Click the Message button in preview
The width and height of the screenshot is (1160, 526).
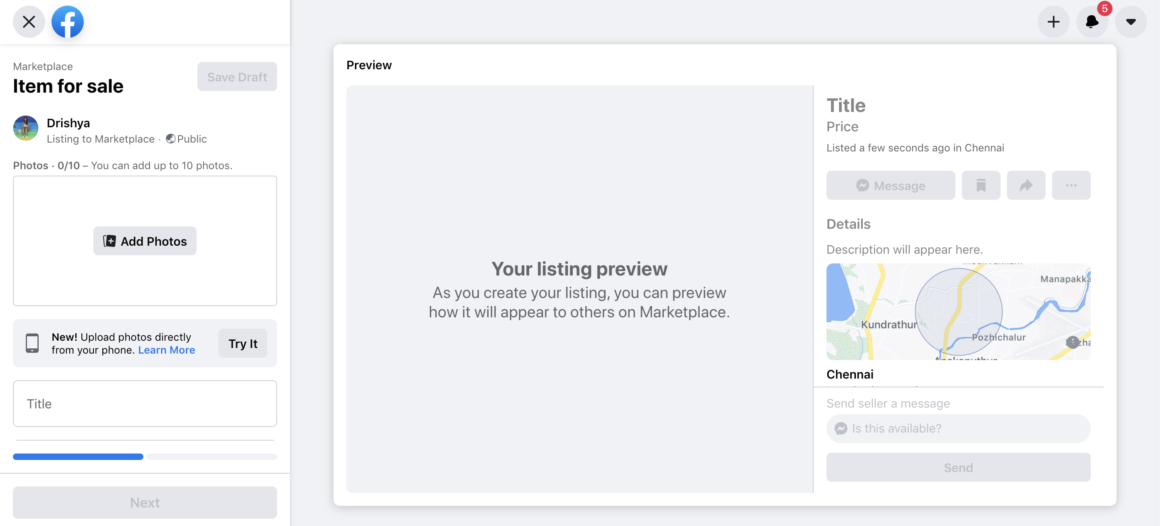point(890,185)
